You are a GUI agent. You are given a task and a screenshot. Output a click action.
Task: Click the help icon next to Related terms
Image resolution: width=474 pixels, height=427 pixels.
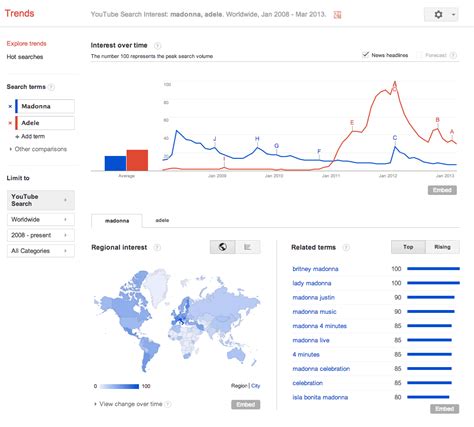[x=346, y=247]
